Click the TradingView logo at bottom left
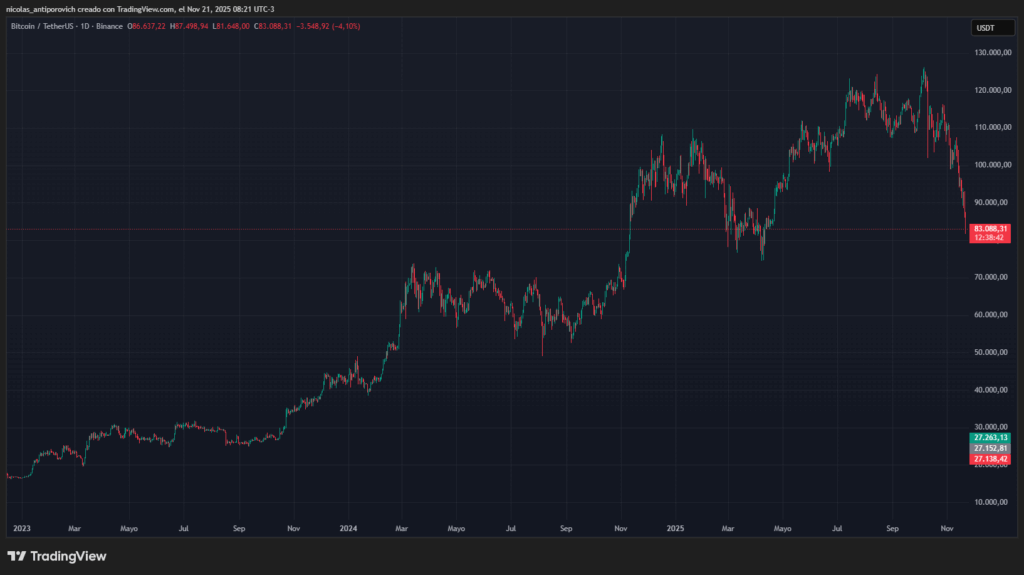 [x=57, y=556]
